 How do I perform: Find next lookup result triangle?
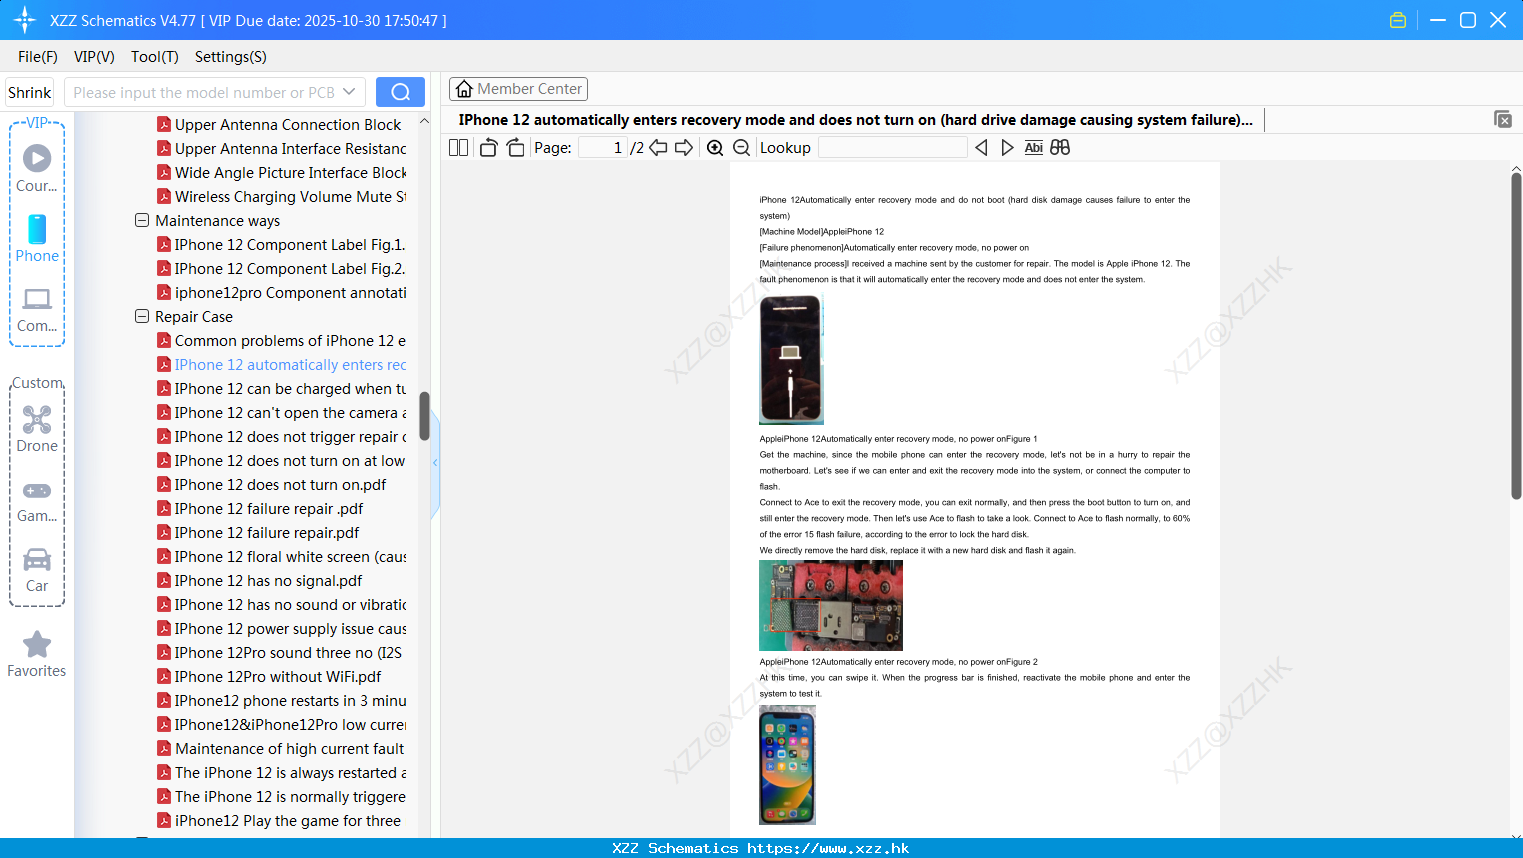coord(1007,148)
